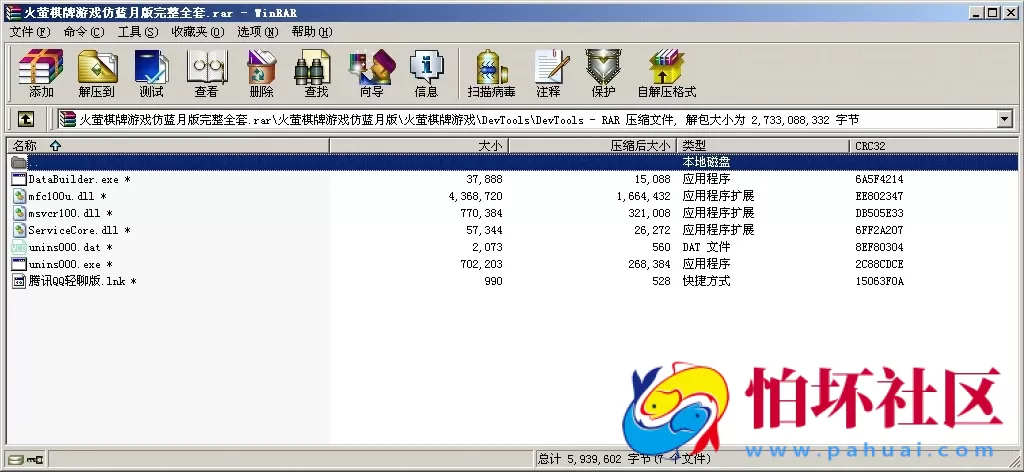
Task: Click 扫描病毒 (Virus scan) icon
Action: [491, 74]
